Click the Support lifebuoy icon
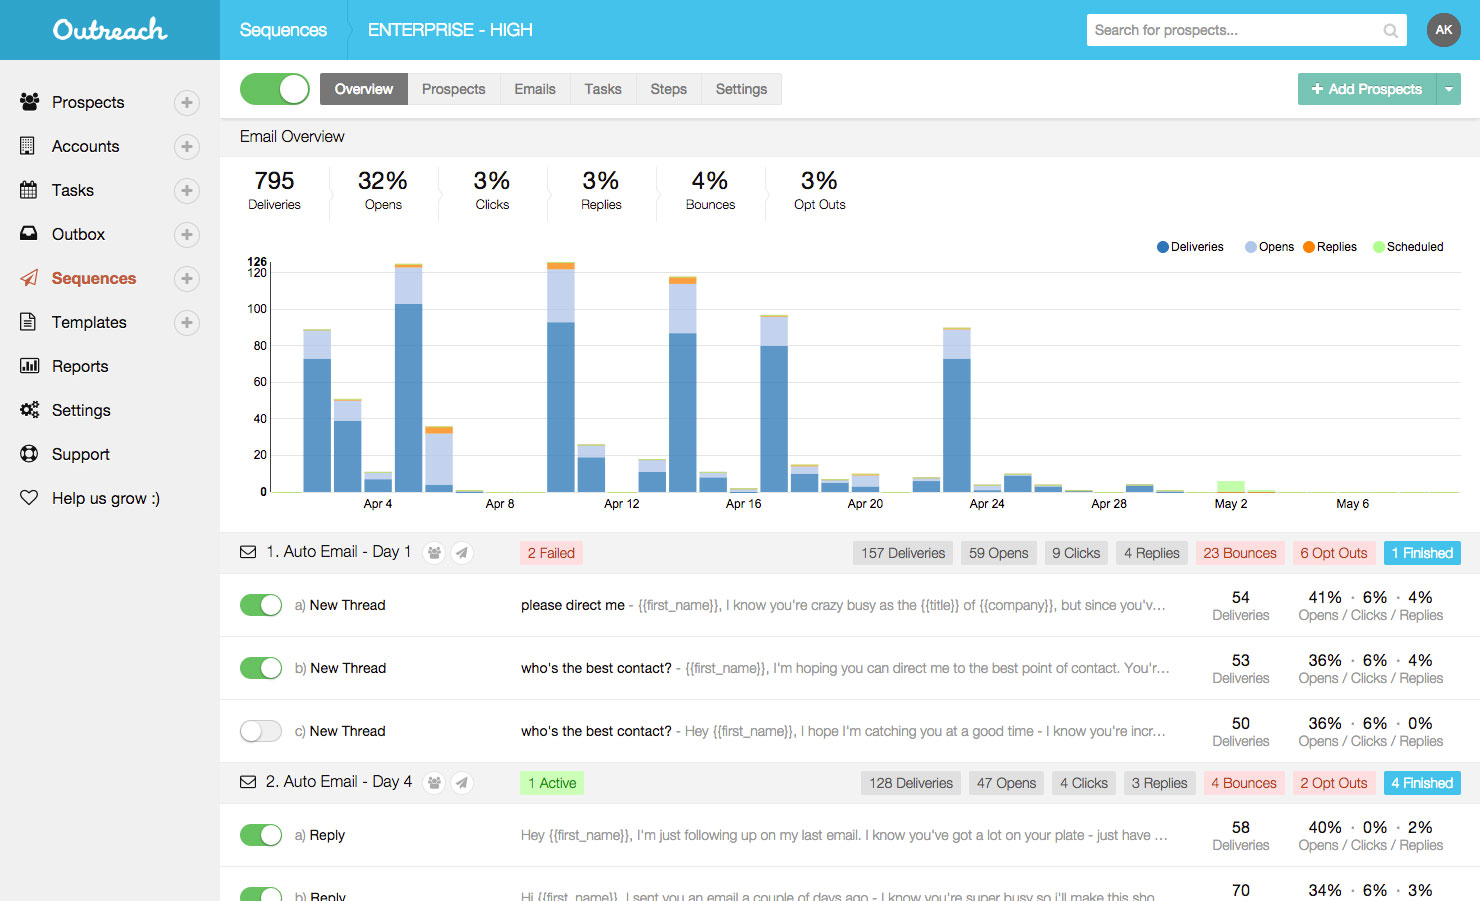This screenshot has height=901, width=1480. (x=29, y=454)
